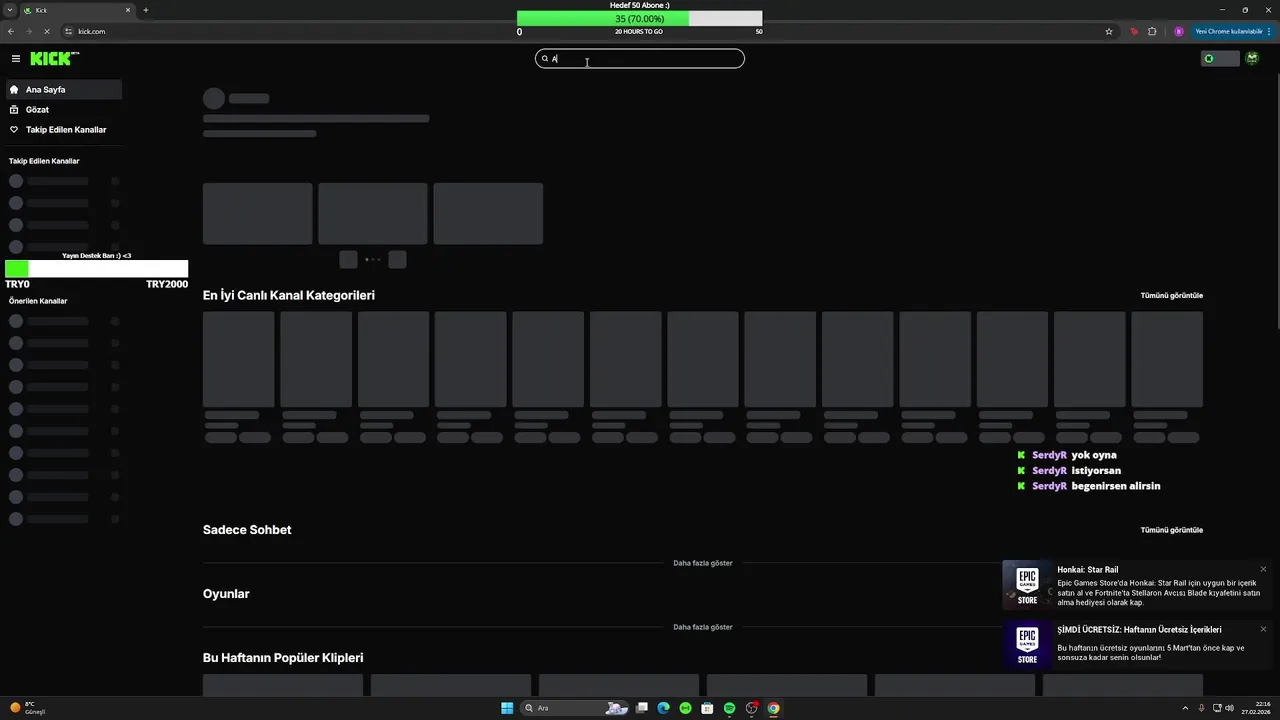The height and width of the screenshot is (720, 1280).
Task: Click the Oyunlar section heading
Action: (226, 594)
